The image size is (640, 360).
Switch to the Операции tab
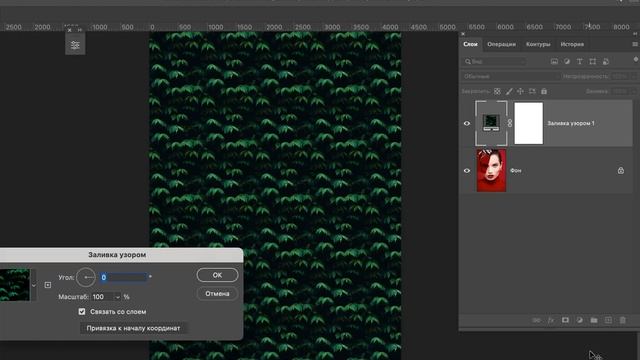501,44
